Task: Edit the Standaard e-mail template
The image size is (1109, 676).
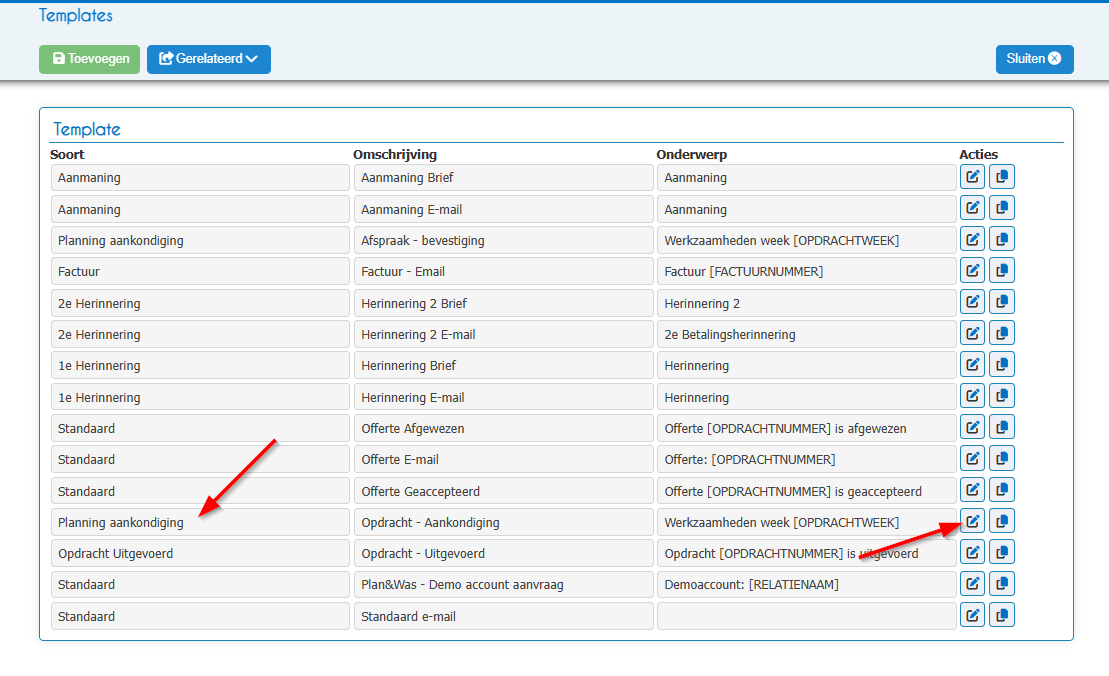Action: click(972, 615)
